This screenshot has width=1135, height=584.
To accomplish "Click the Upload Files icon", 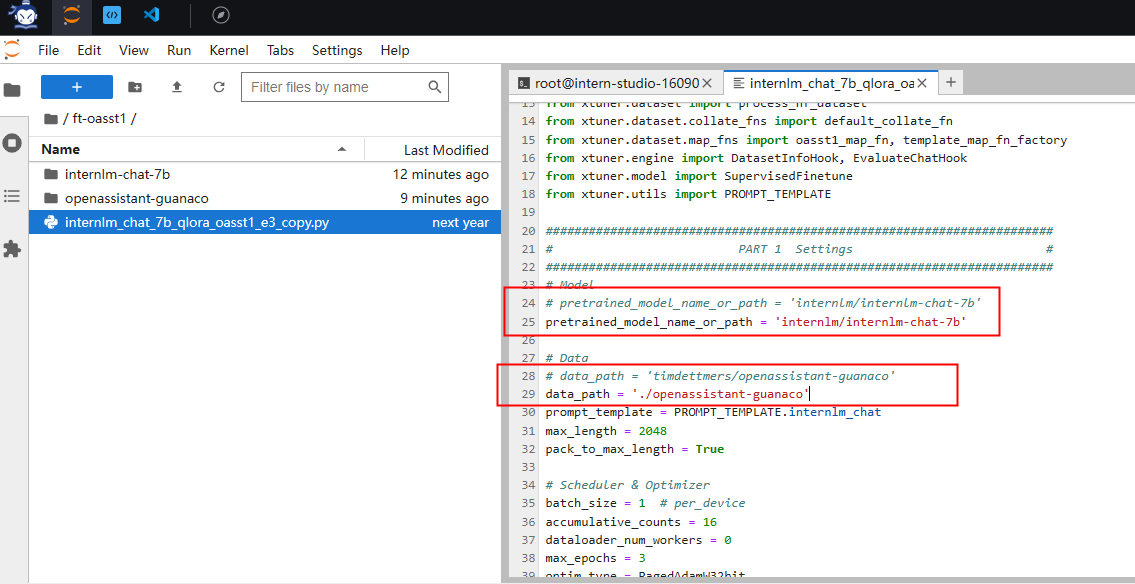I will [177, 87].
